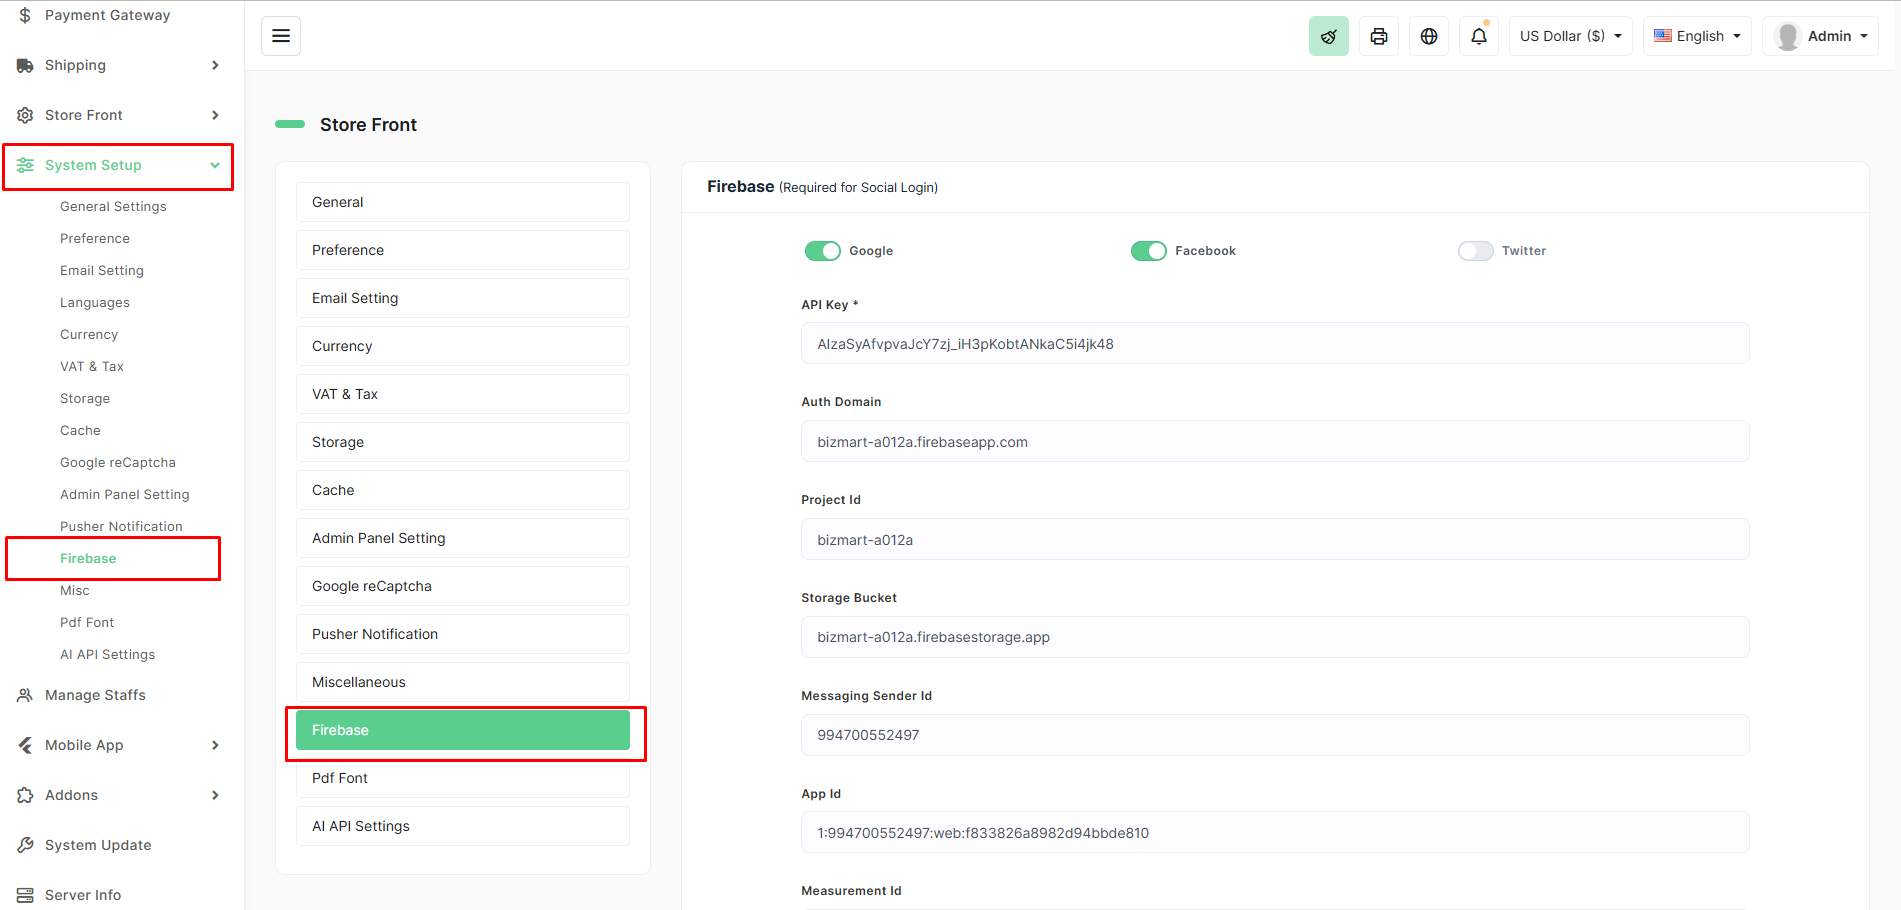Go to AI API Settings in sidebar

[107, 654]
